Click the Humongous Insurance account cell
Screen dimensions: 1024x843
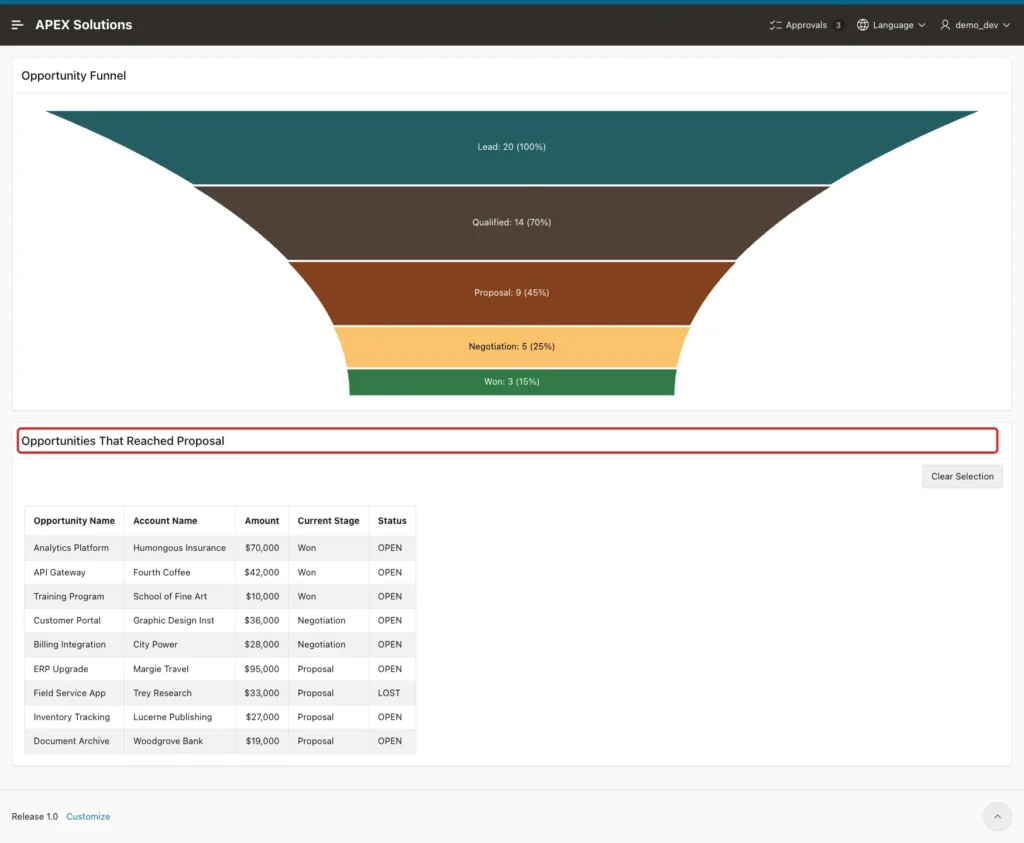point(179,548)
